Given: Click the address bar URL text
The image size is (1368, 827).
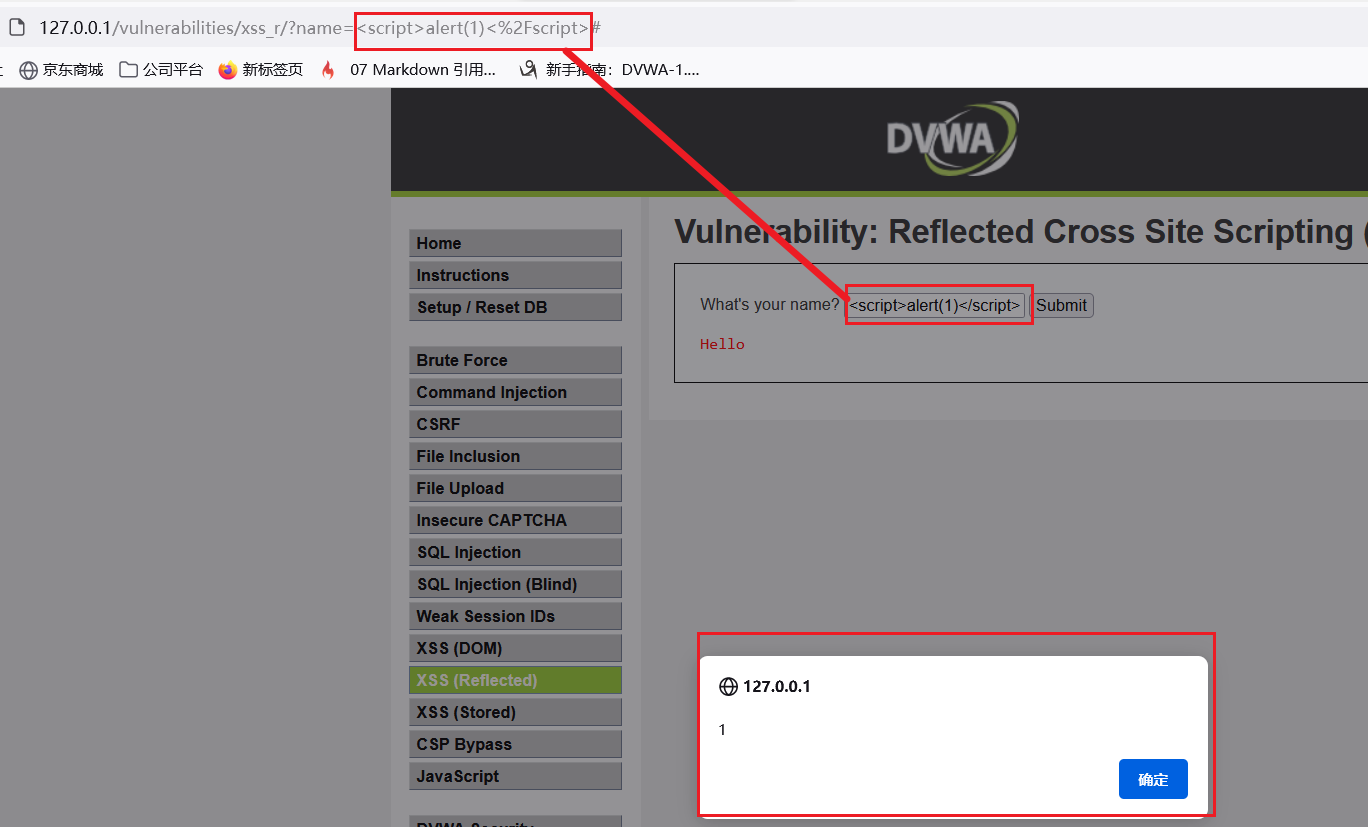Looking at the screenshot, I should [320, 28].
